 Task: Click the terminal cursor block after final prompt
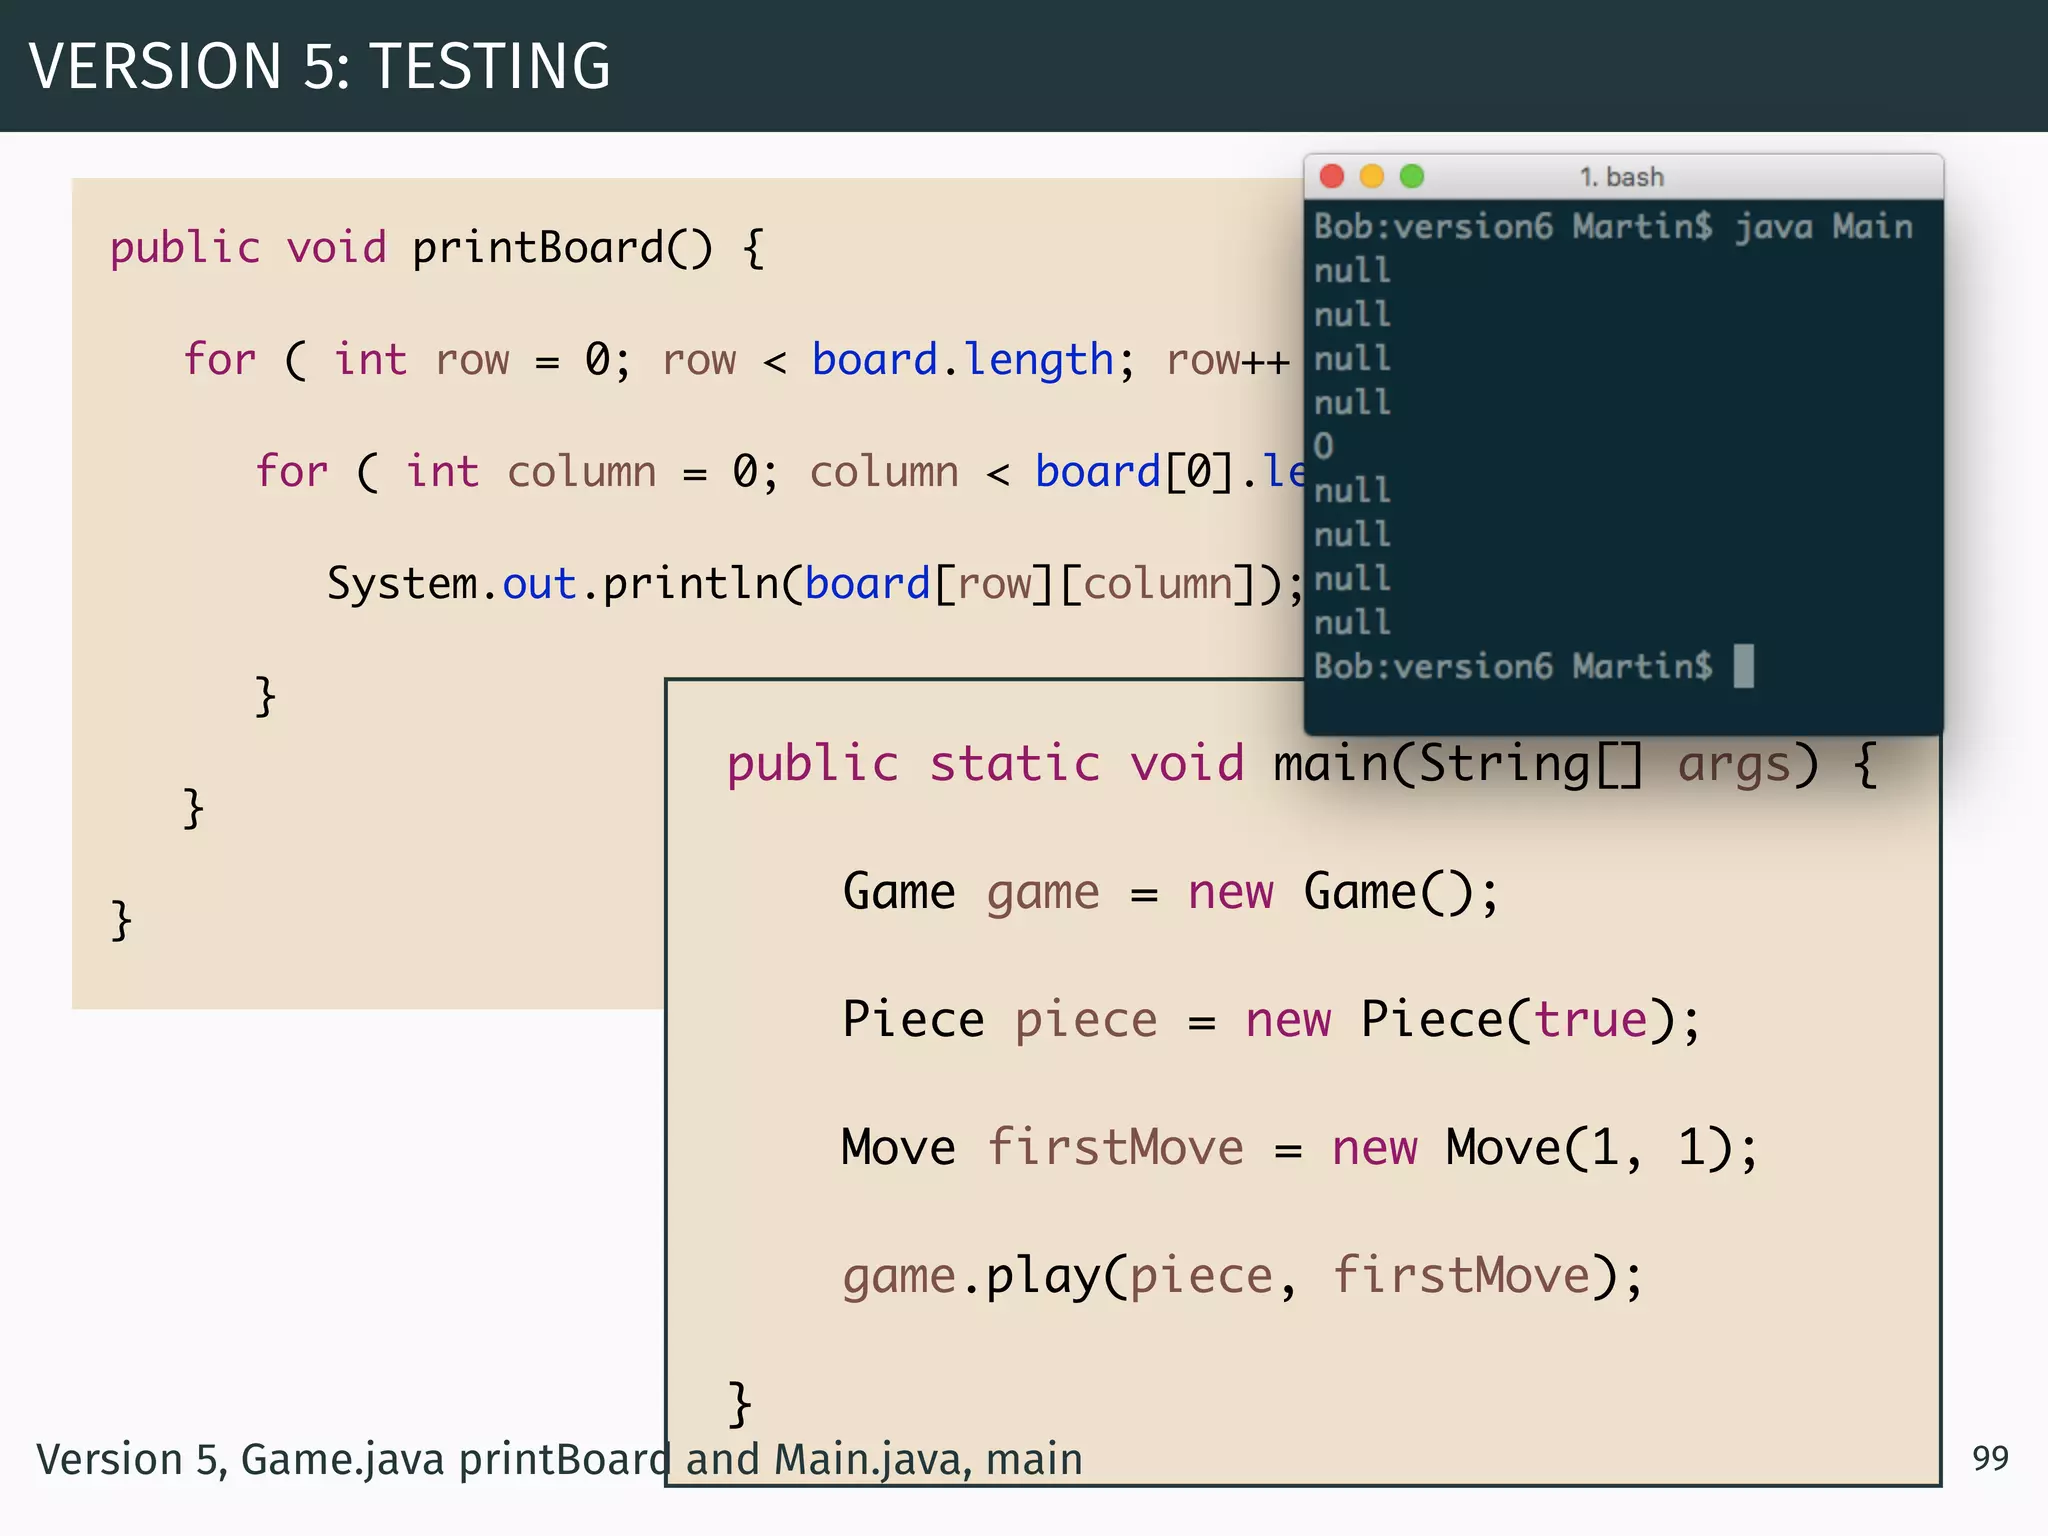coord(1743,666)
